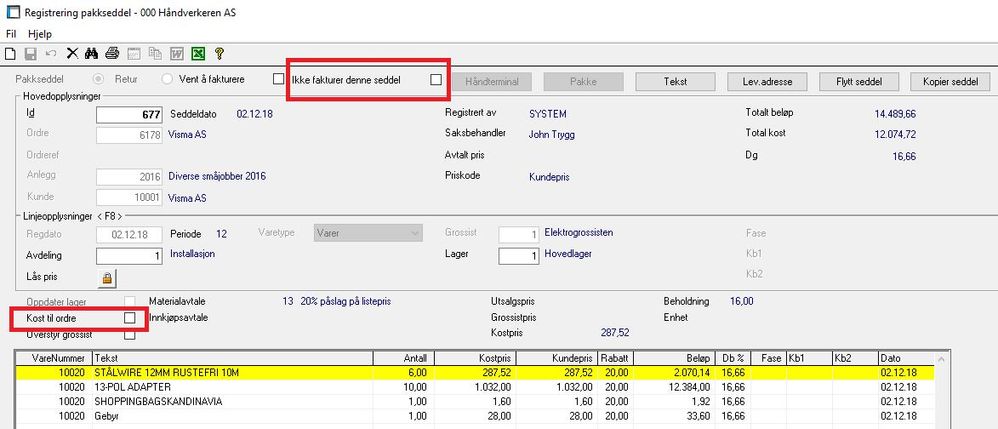
Task: Click the Kopier seddel button
Action: pyautogui.click(x=951, y=81)
